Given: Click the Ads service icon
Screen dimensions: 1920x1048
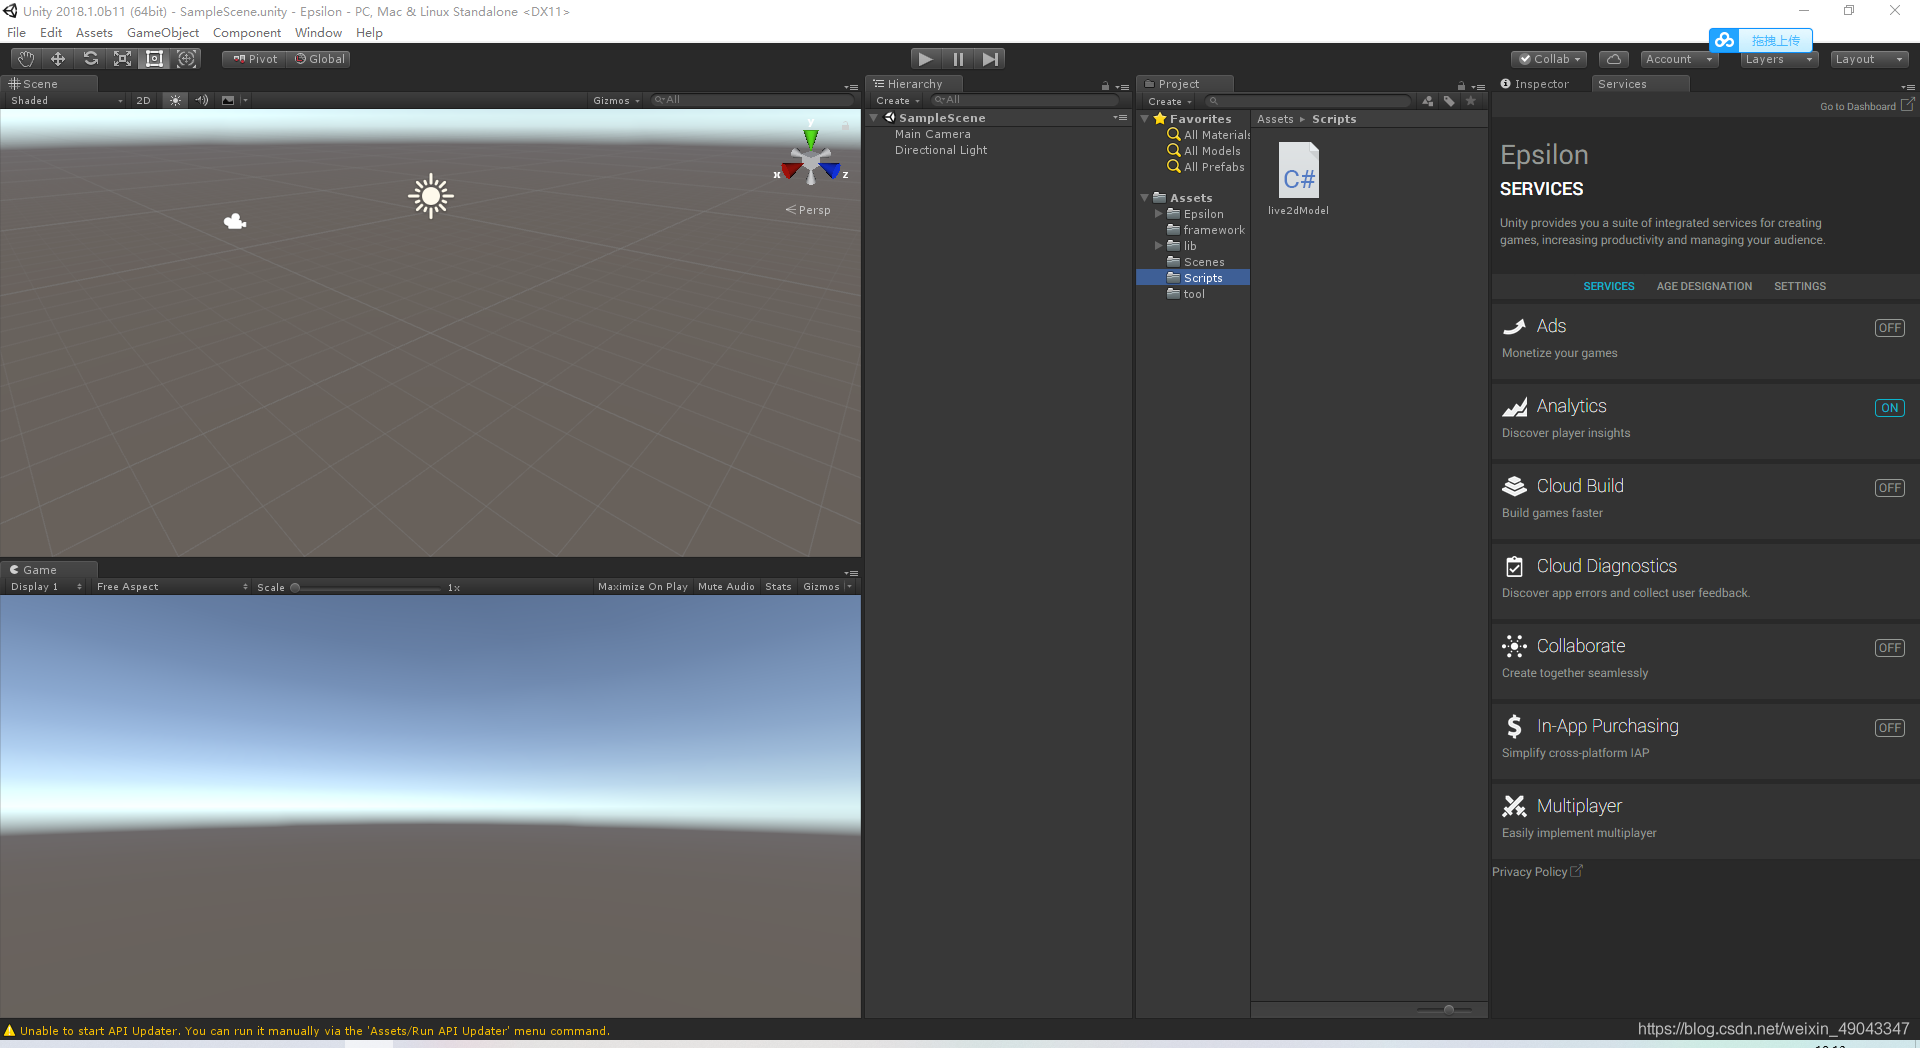Looking at the screenshot, I should coord(1515,326).
